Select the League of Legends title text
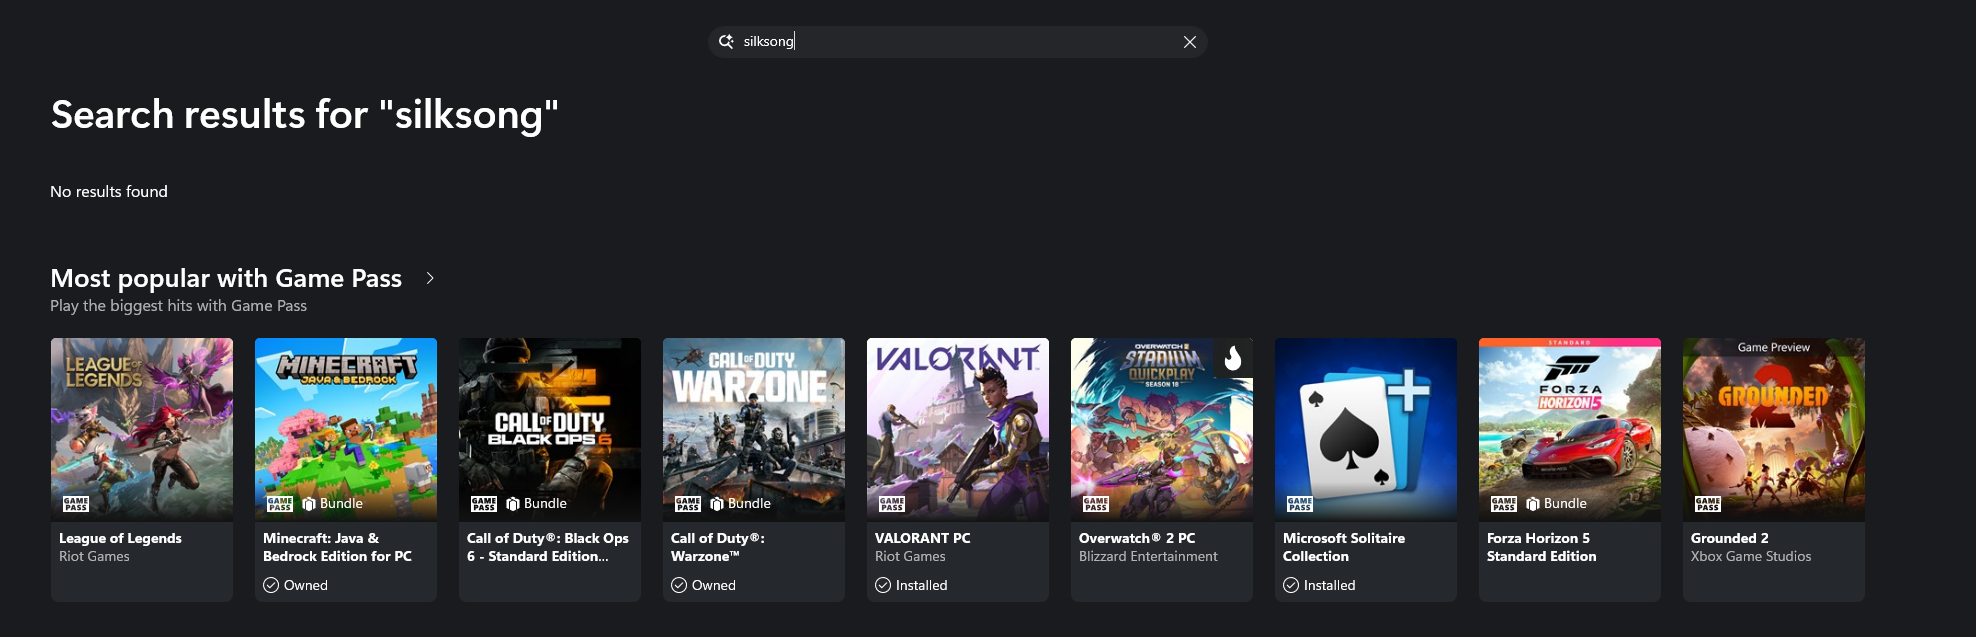 [120, 538]
